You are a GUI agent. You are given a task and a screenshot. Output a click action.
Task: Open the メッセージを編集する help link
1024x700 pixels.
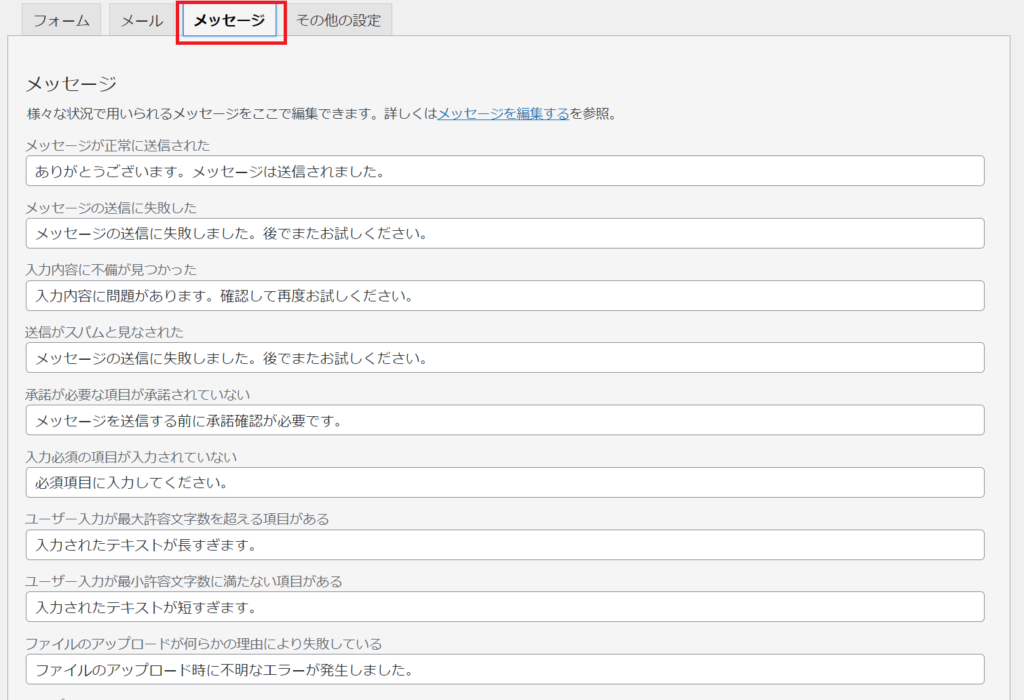[x=504, y=114]
